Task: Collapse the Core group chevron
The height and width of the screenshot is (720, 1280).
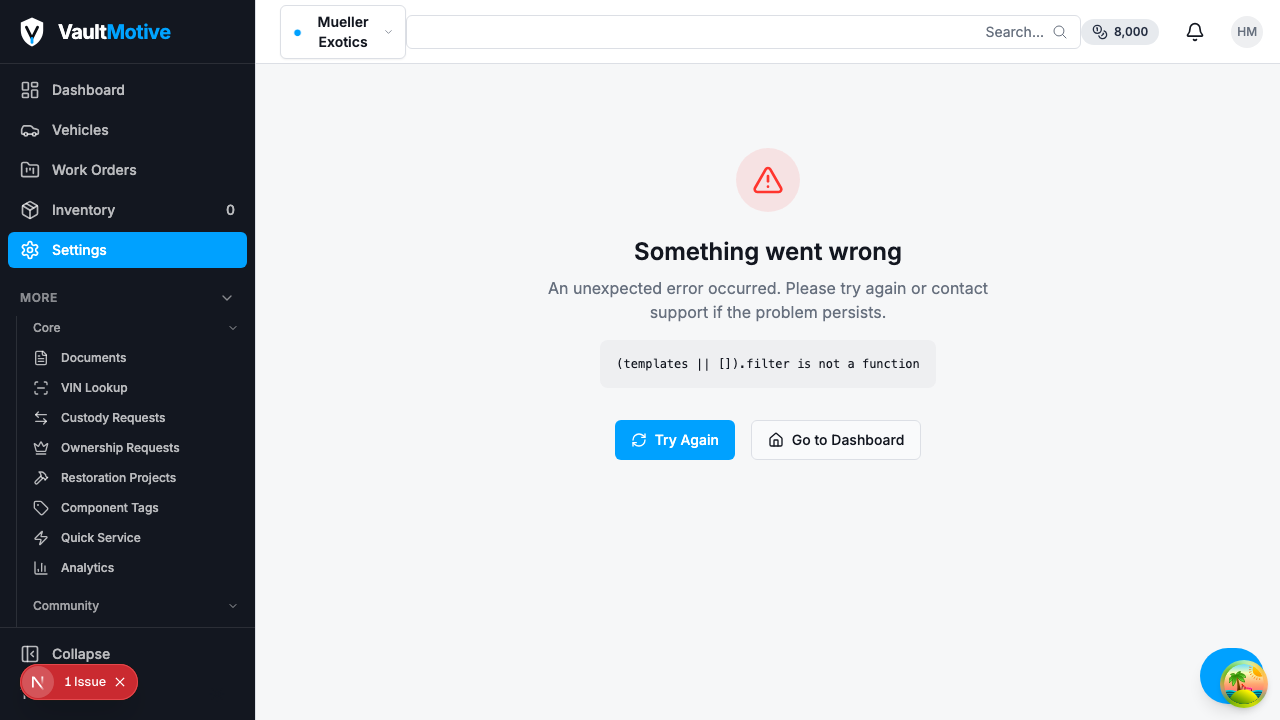Action: pyautogui.click(x=233, y=328)
